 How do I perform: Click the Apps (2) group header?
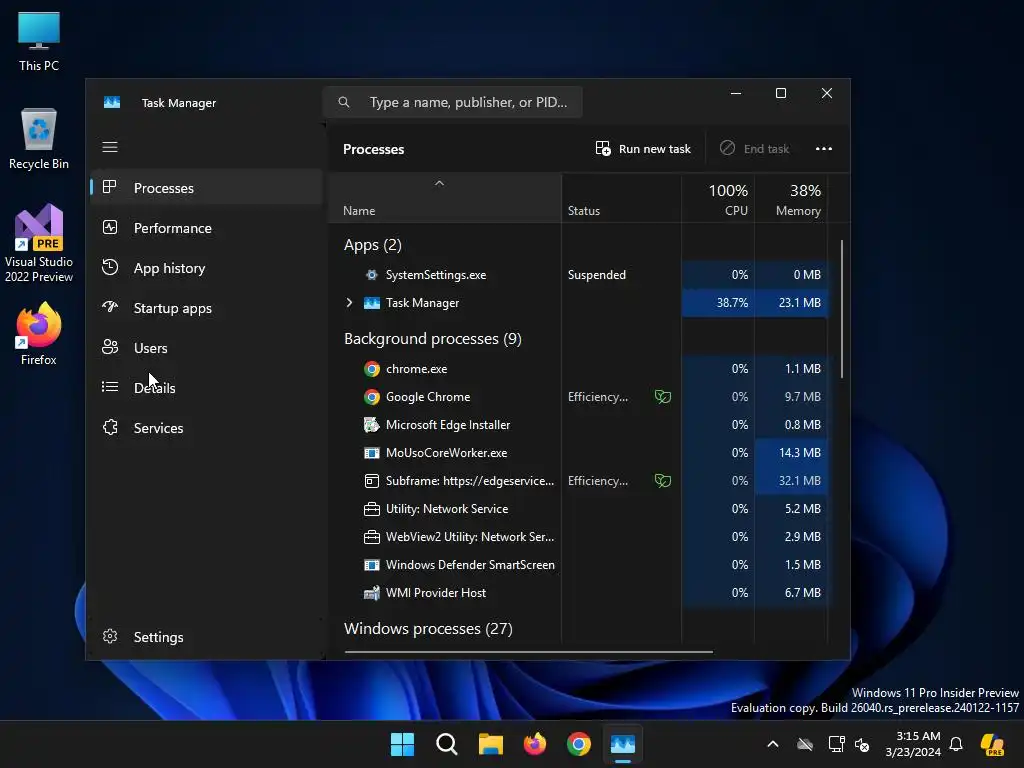pyautogui.click(x=372, y=245)
